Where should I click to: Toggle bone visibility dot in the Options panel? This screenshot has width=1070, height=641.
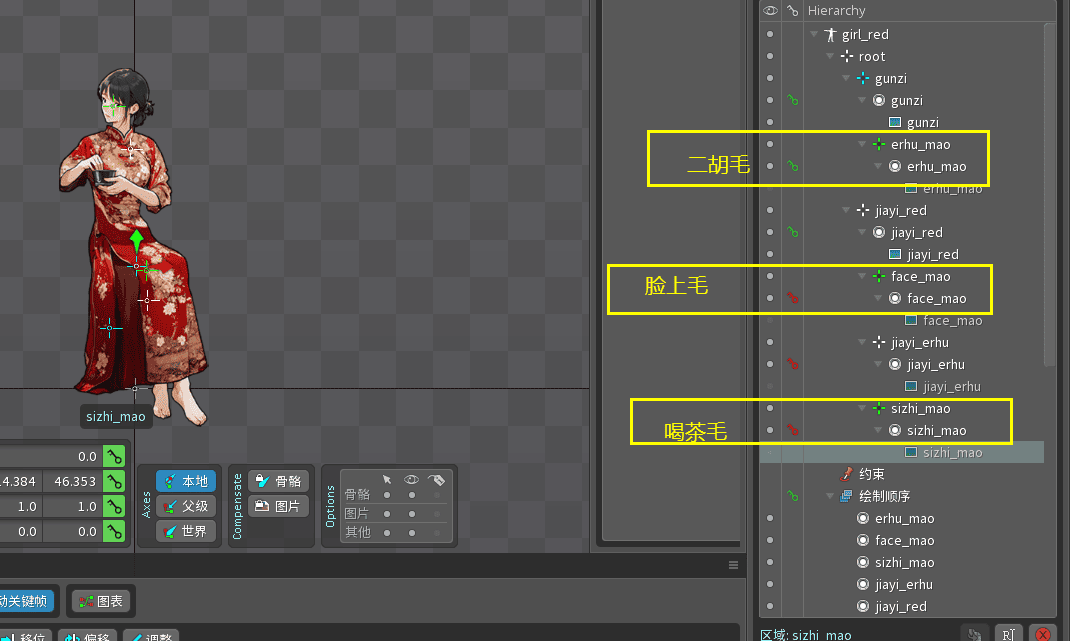click(411, 494)
